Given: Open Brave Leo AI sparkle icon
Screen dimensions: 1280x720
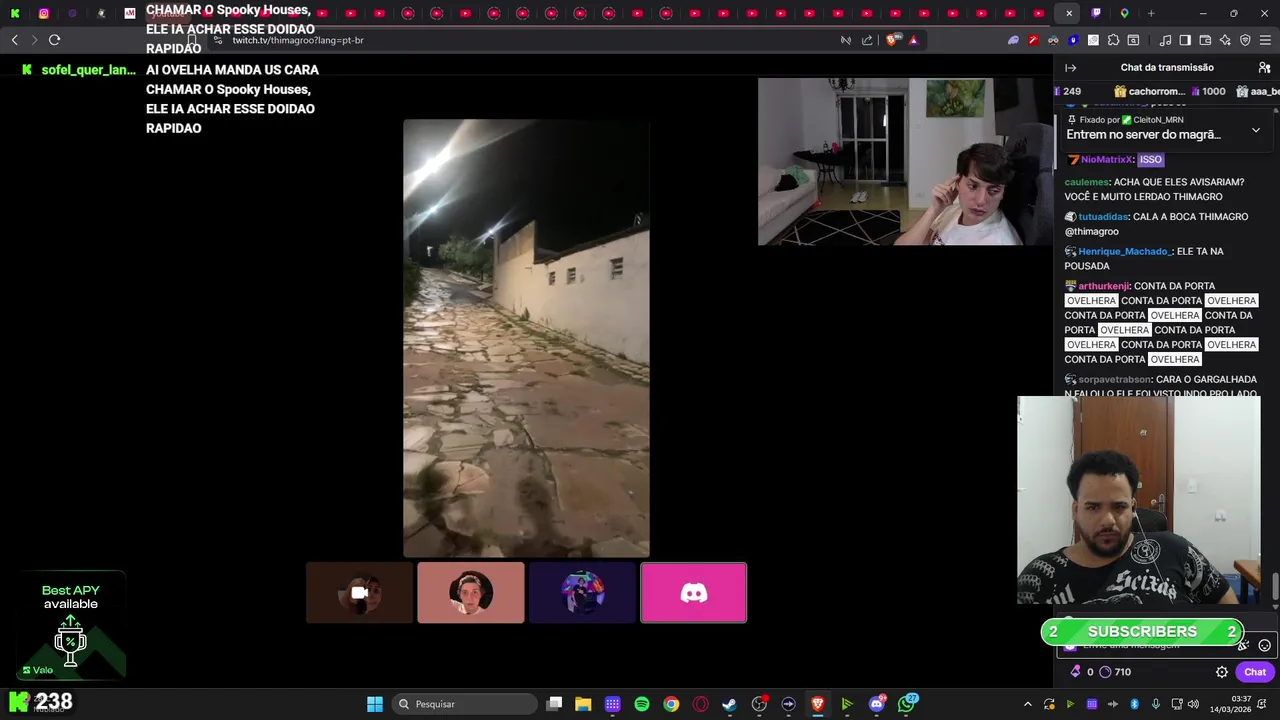Looking at the screenshot, I should [1225, 40].
